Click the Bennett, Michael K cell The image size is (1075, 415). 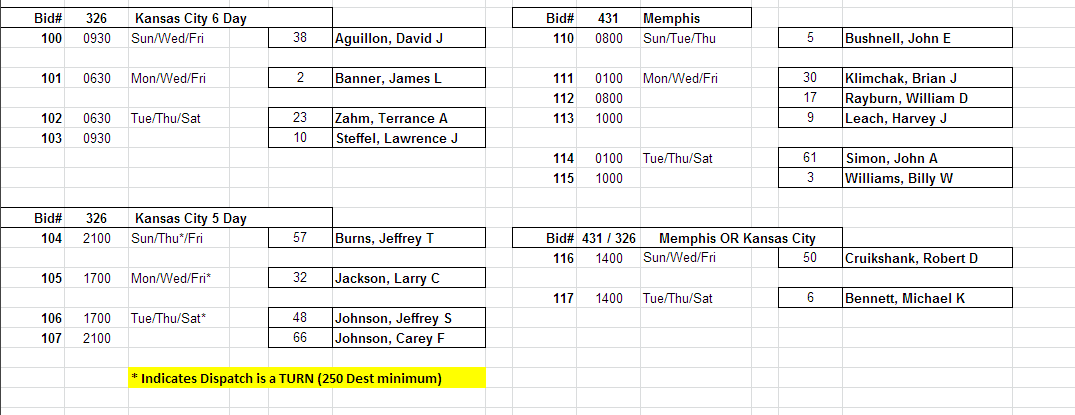coord(927,298)
